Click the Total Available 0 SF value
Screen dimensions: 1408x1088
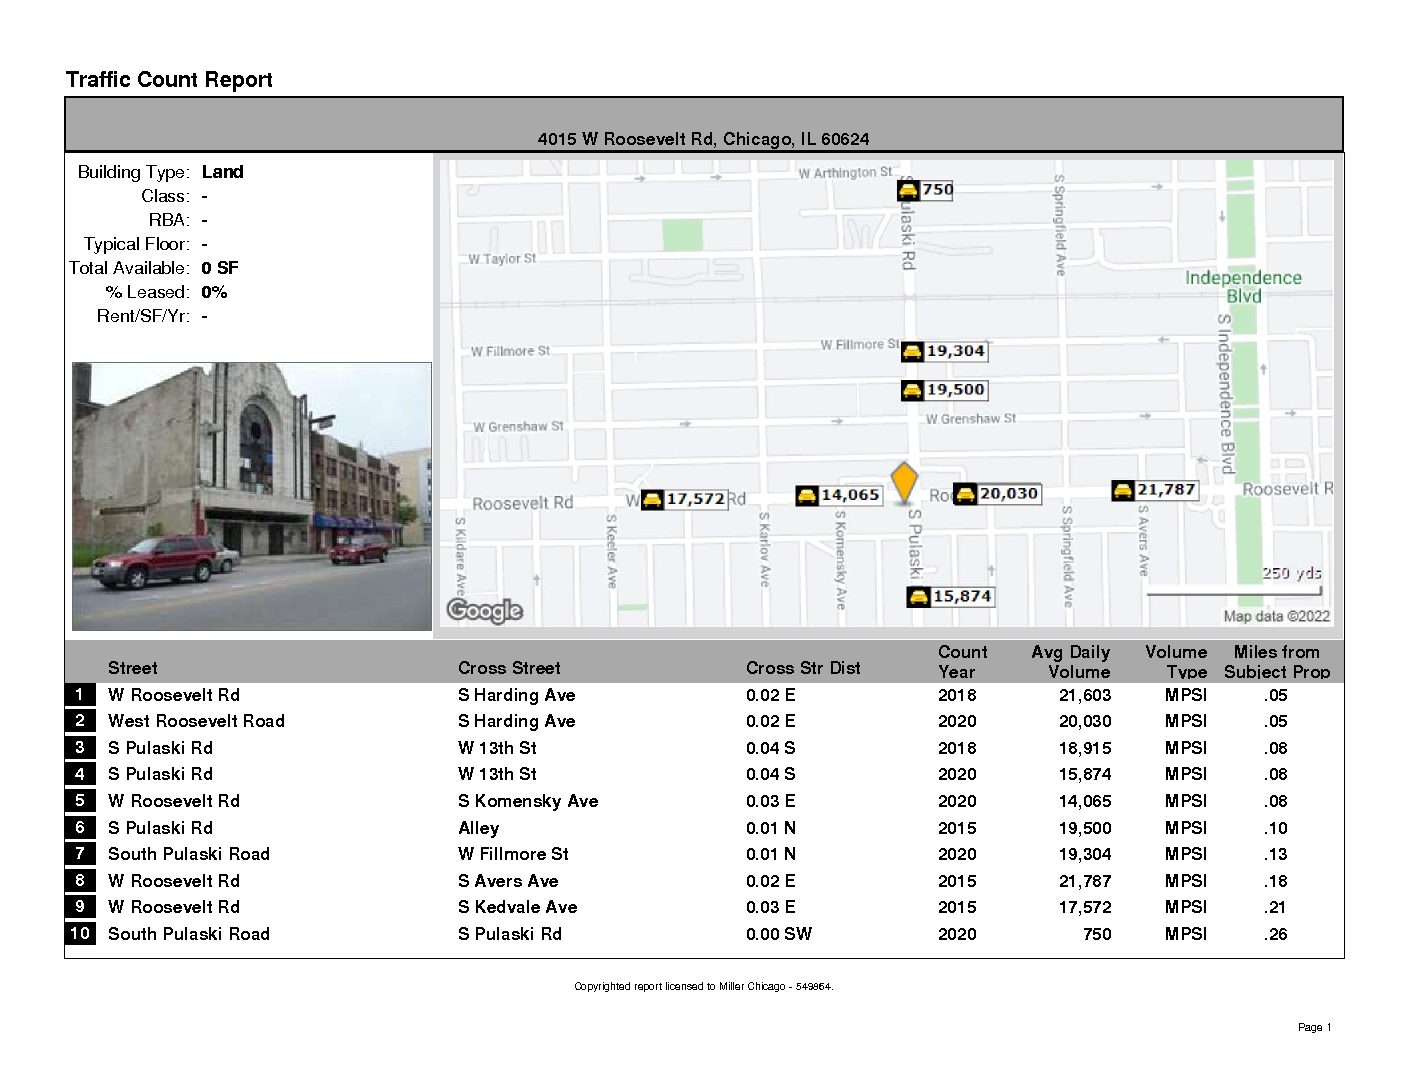220,268
